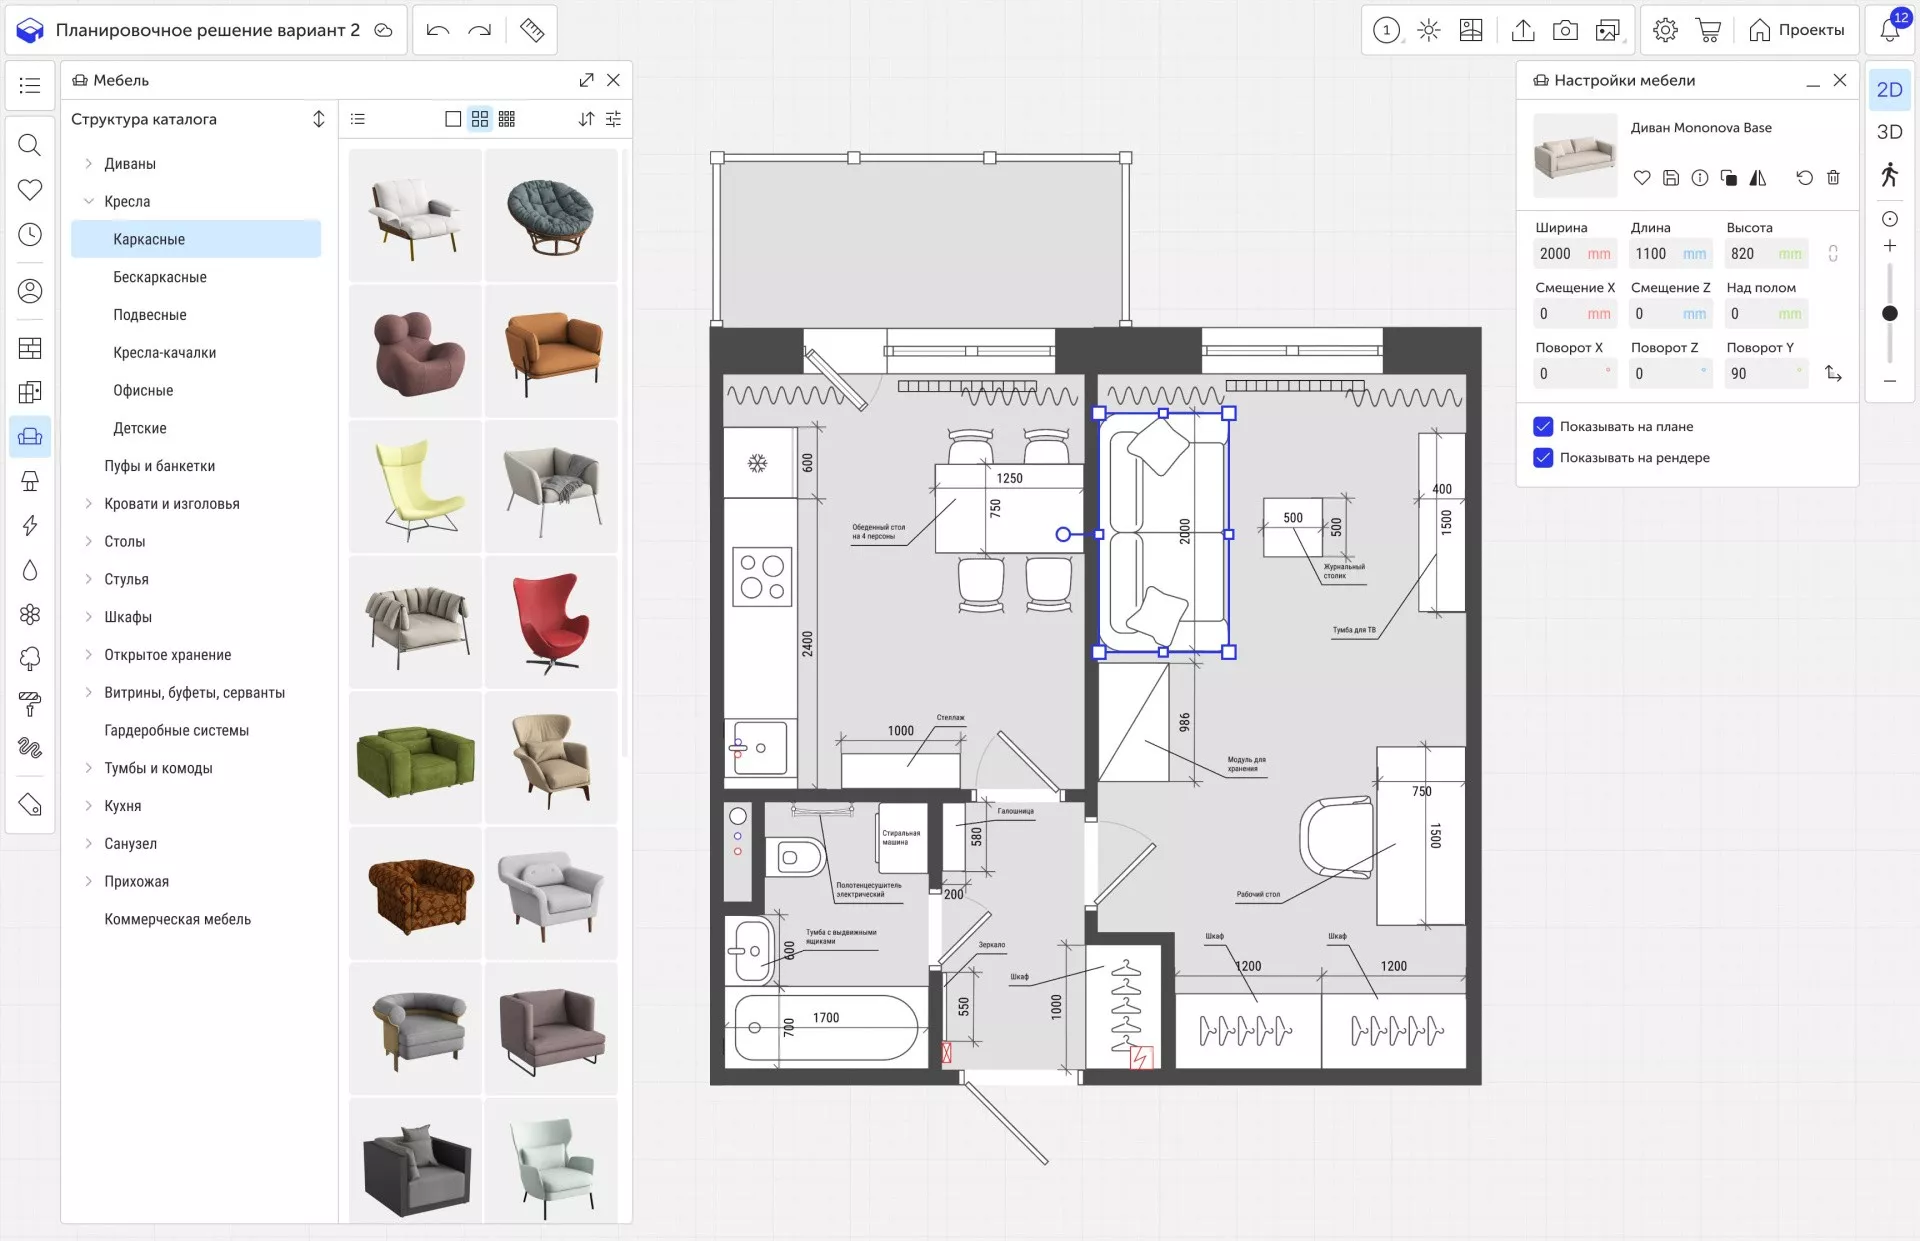Click the camera screenshot icon
This screenshot has width=1920, height=1241.
(x=1565, y=30)
